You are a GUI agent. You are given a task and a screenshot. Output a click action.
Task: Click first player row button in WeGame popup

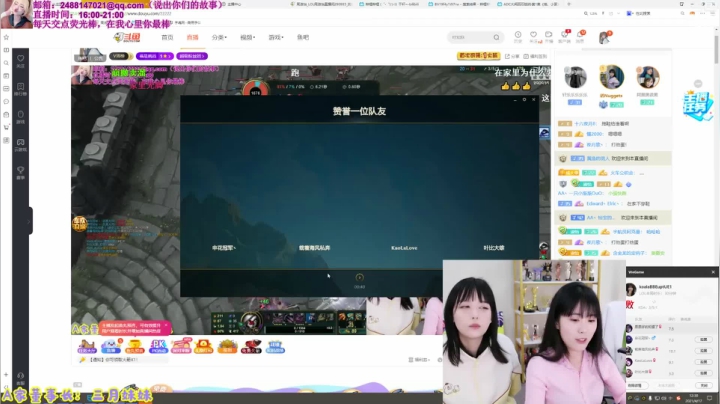tap(703, 339)
